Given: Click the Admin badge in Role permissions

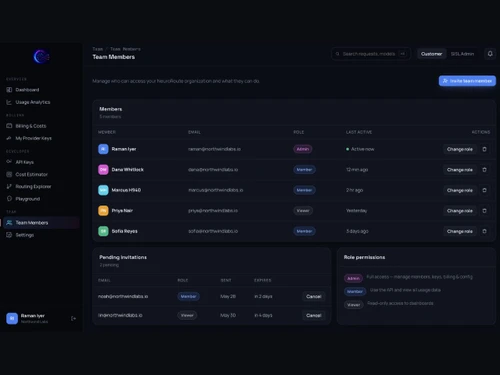Looking at the screenshot, I should tap(353, 278).
